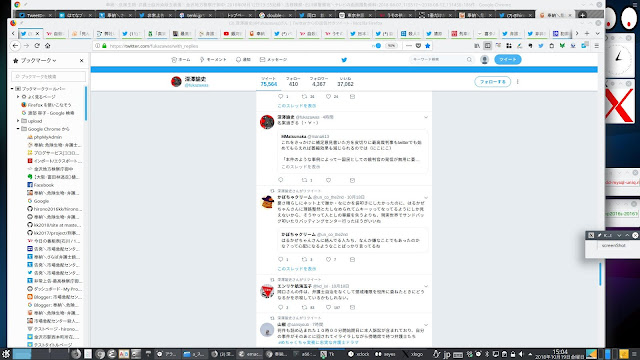The width and height of the screenshot is (640, 360).
Task: Like the tweet showing 187 likes
Action: pos(328,307)
